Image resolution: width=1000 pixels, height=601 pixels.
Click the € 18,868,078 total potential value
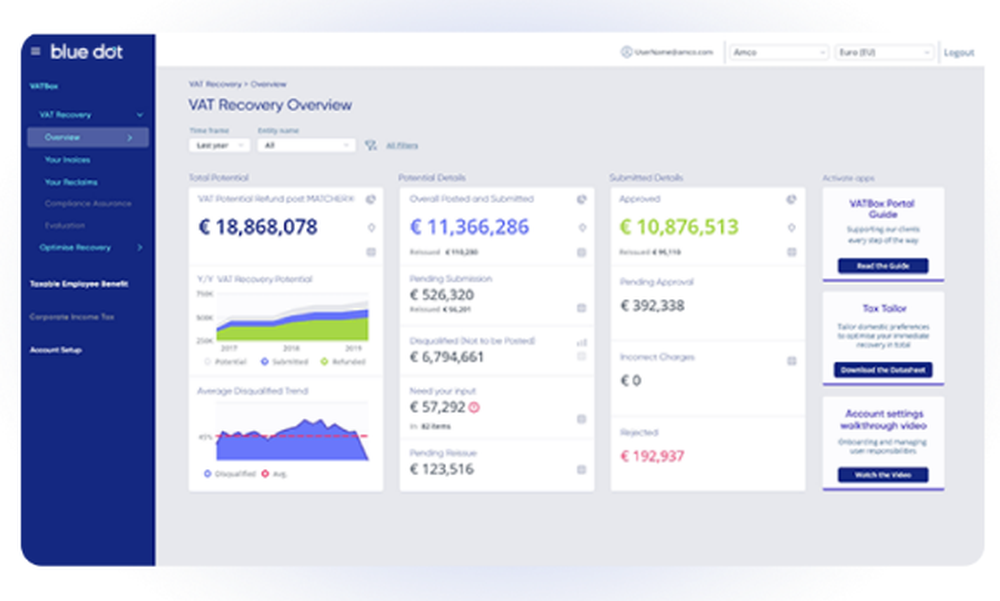click(x=258, y=227)
